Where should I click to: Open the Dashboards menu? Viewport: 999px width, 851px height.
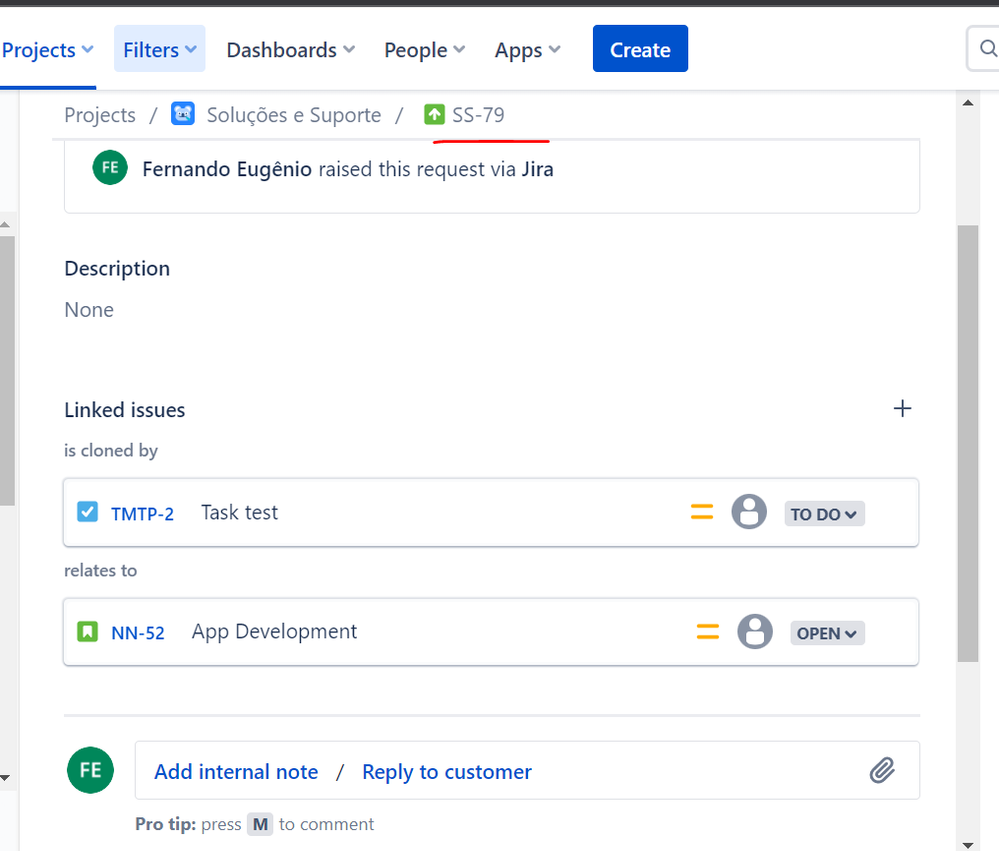point(291,50)
